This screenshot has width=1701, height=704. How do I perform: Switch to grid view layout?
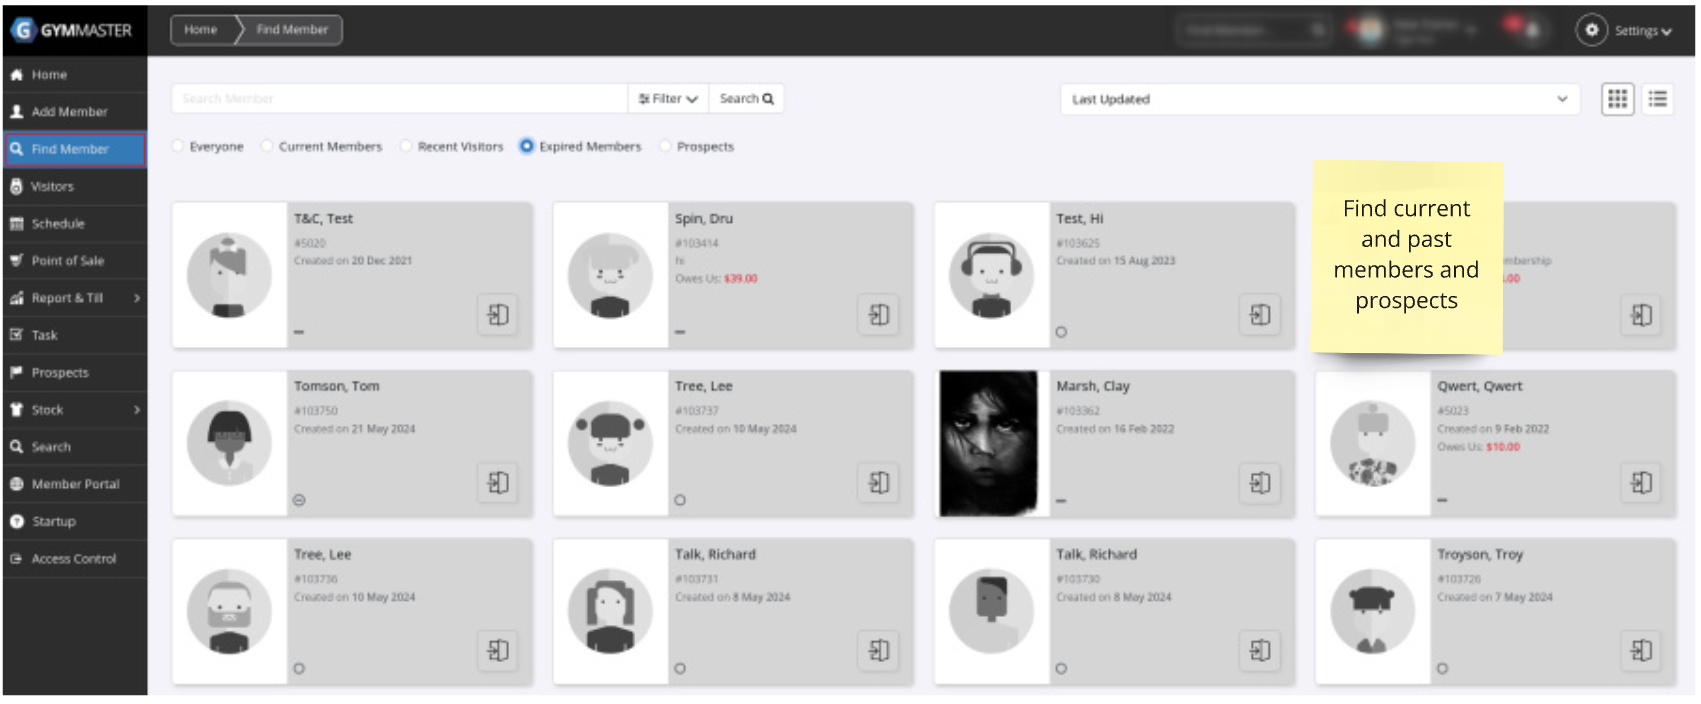(x=1617, y=99)
